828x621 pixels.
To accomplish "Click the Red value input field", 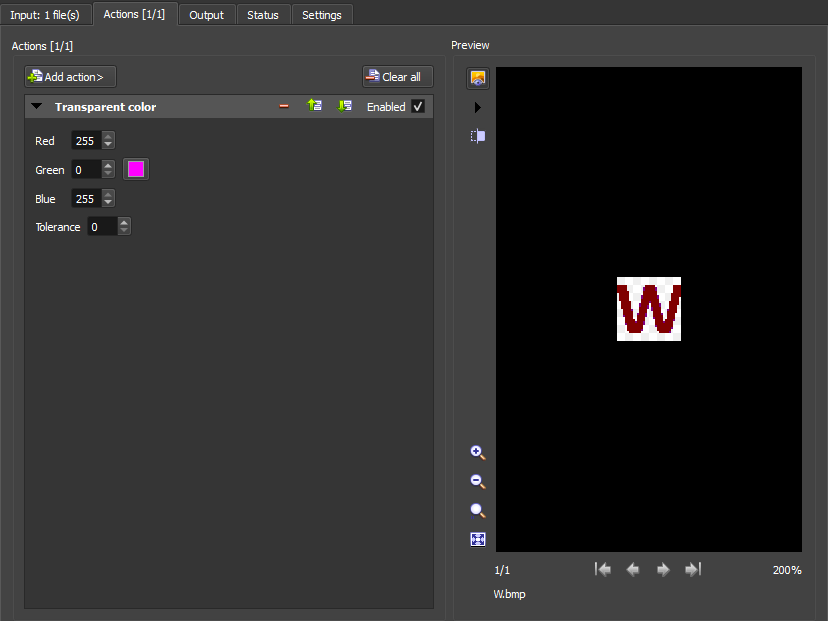I will point(86,141).
